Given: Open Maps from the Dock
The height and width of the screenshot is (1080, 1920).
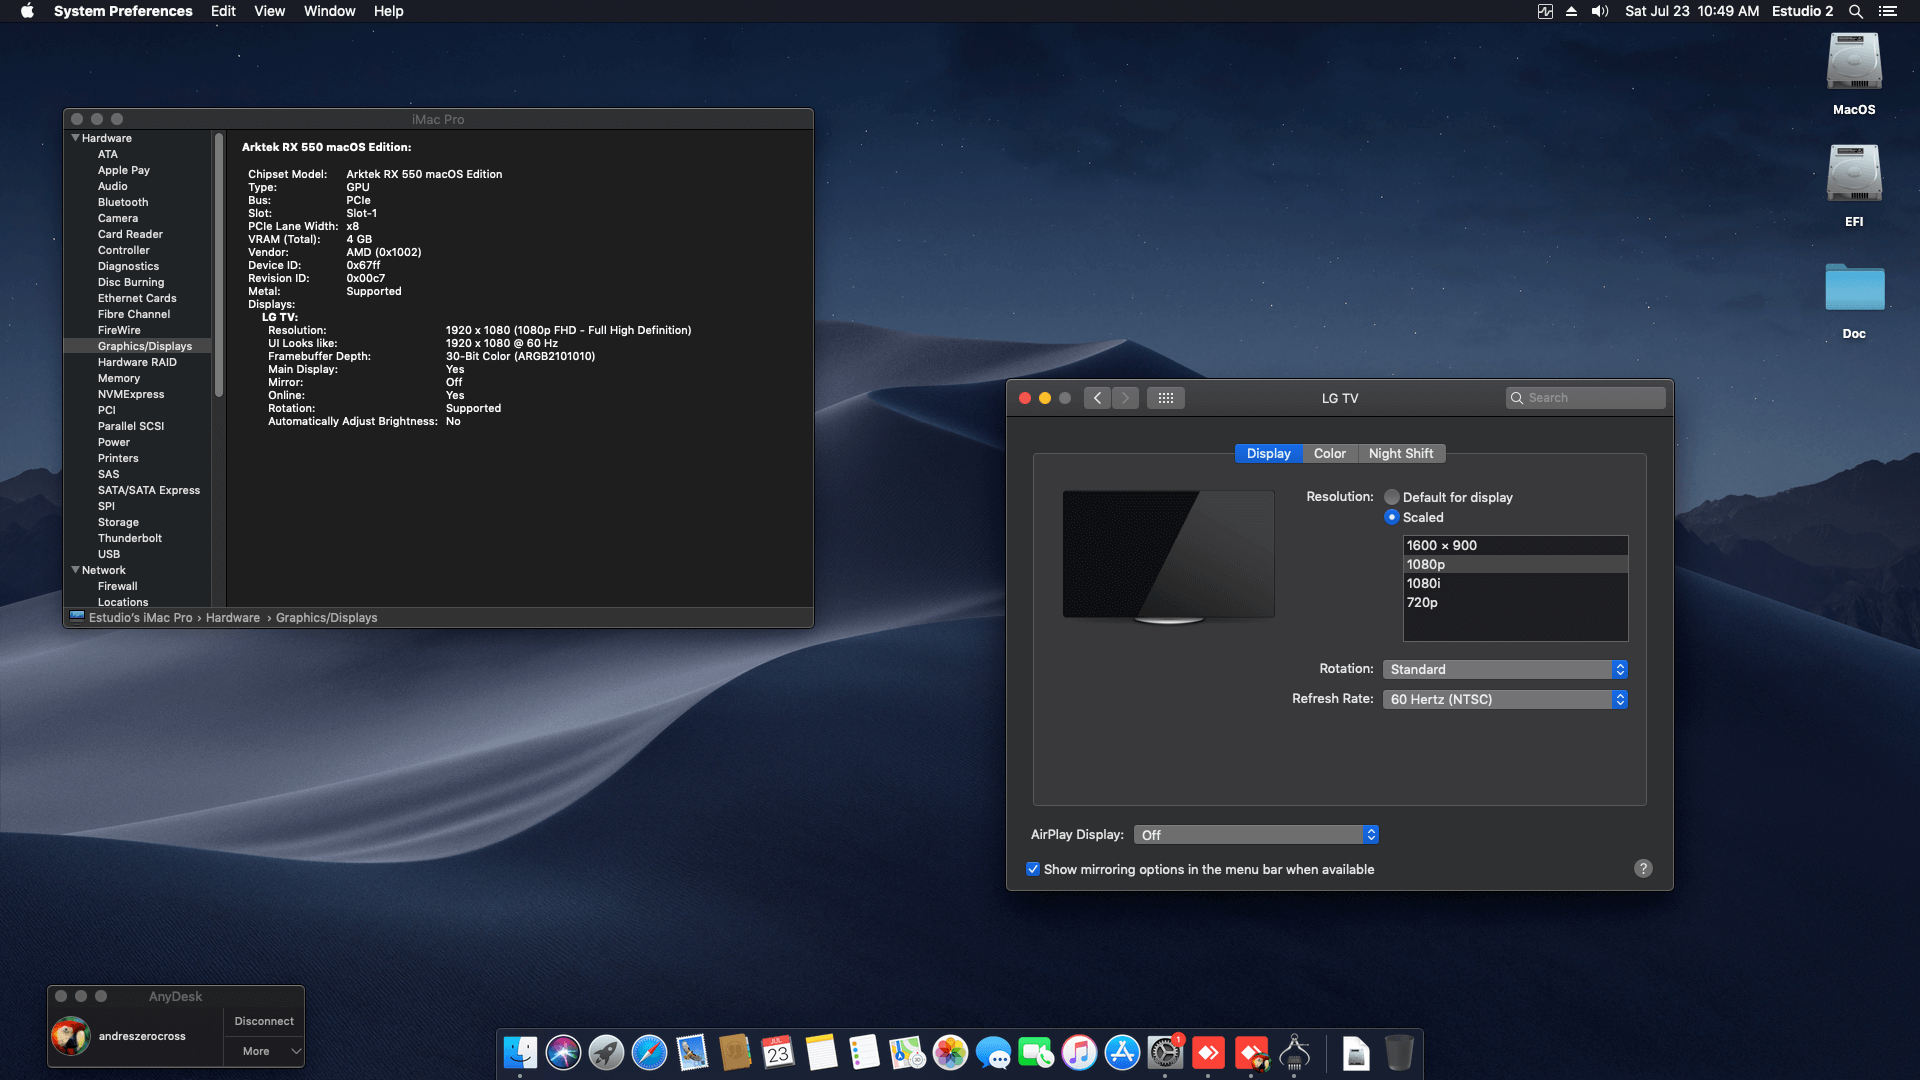Looking at the screenshot, I should tap(907, 1053).
